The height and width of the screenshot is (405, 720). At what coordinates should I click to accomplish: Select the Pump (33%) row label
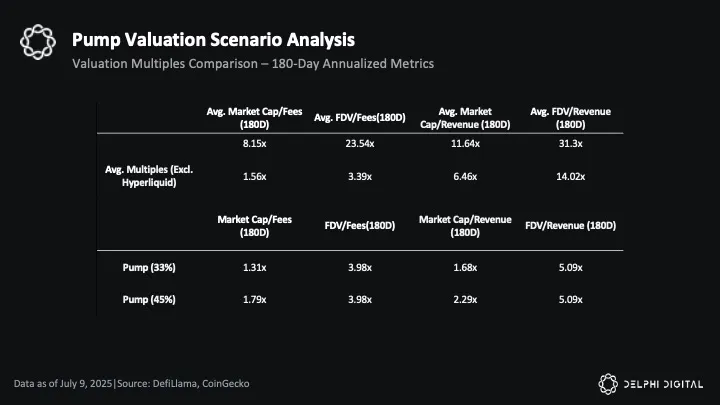coord(148,267)
